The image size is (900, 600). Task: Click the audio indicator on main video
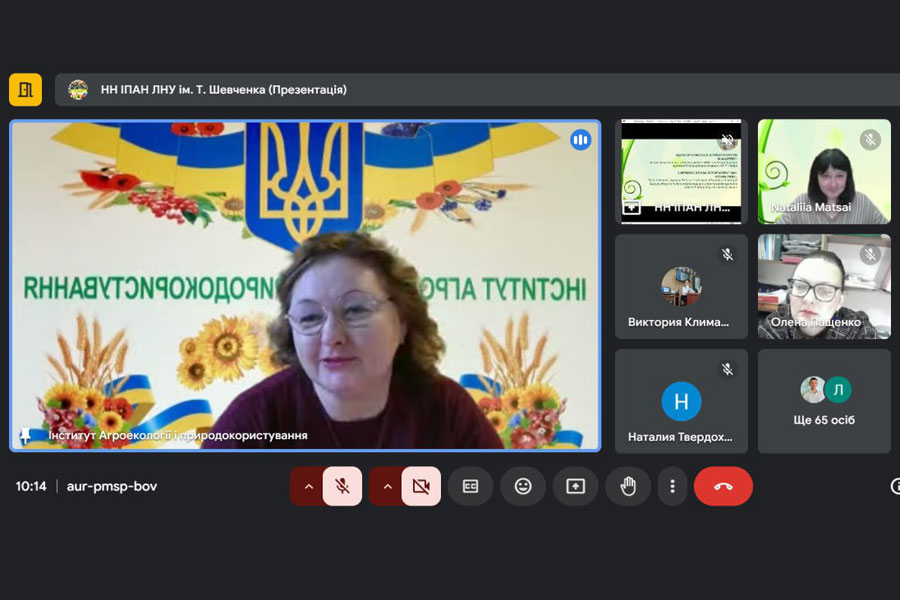coord(580,140)
